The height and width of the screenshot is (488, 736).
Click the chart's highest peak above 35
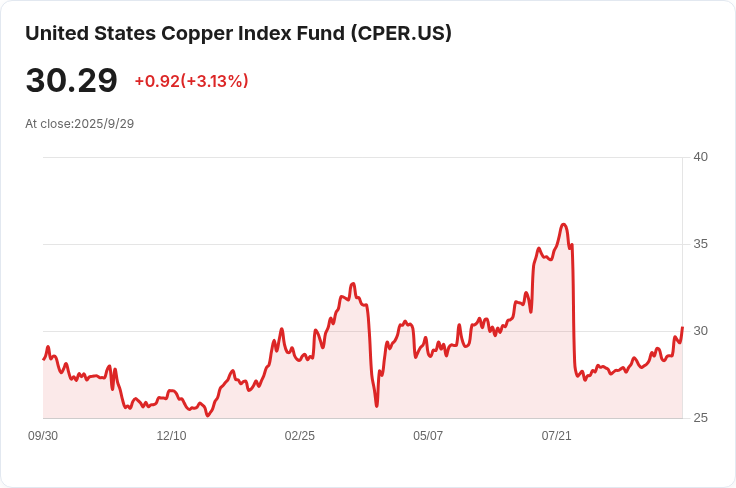tap(564, 225)
